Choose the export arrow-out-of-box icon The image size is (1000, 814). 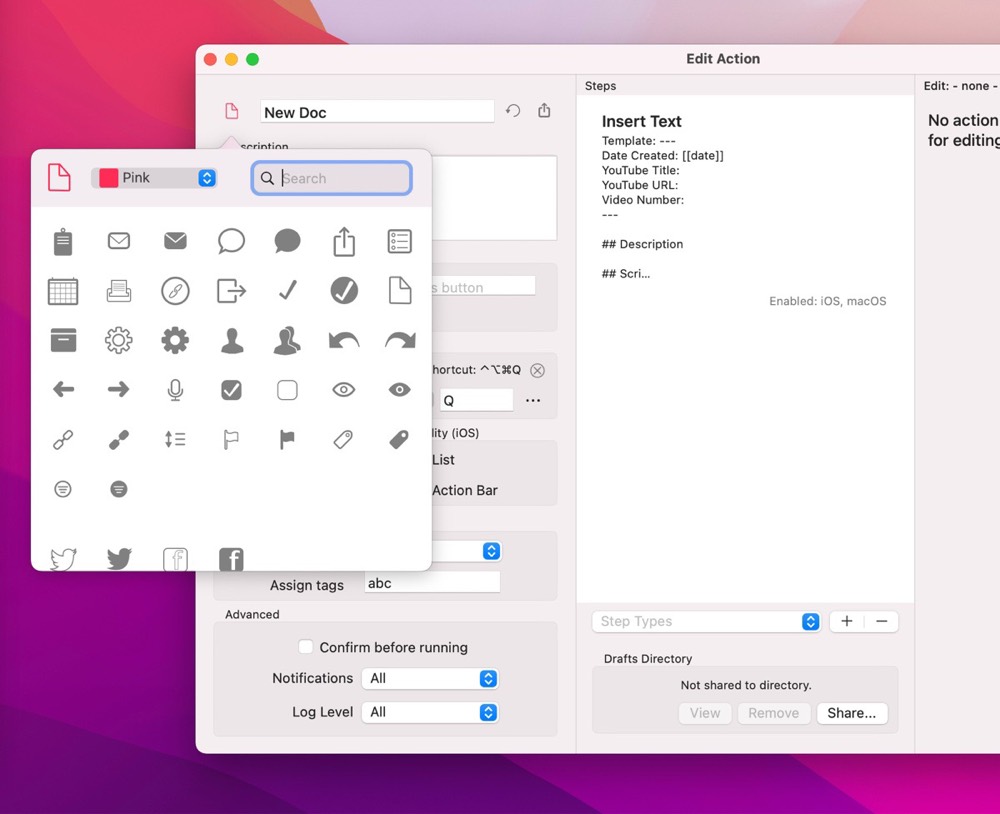pyautogui.click(x=231, y=291)
